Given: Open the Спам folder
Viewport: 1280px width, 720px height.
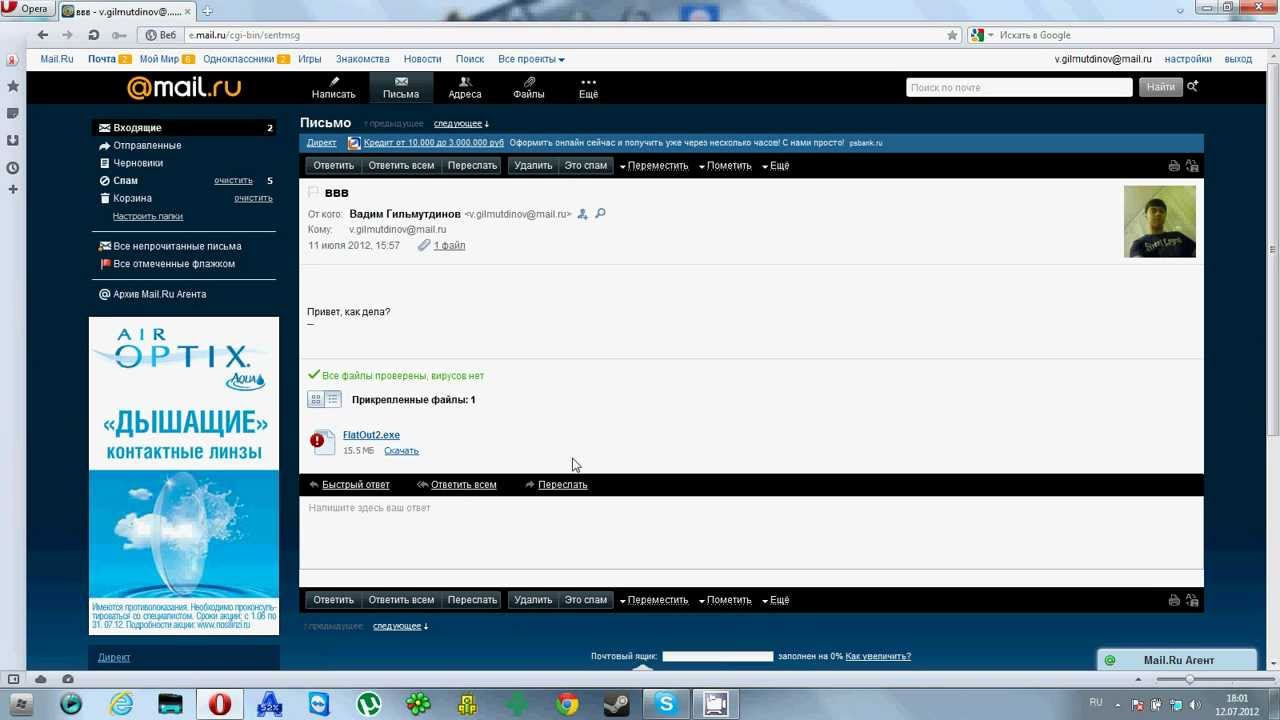Looking at the screenshot, I should coord(125,181).
